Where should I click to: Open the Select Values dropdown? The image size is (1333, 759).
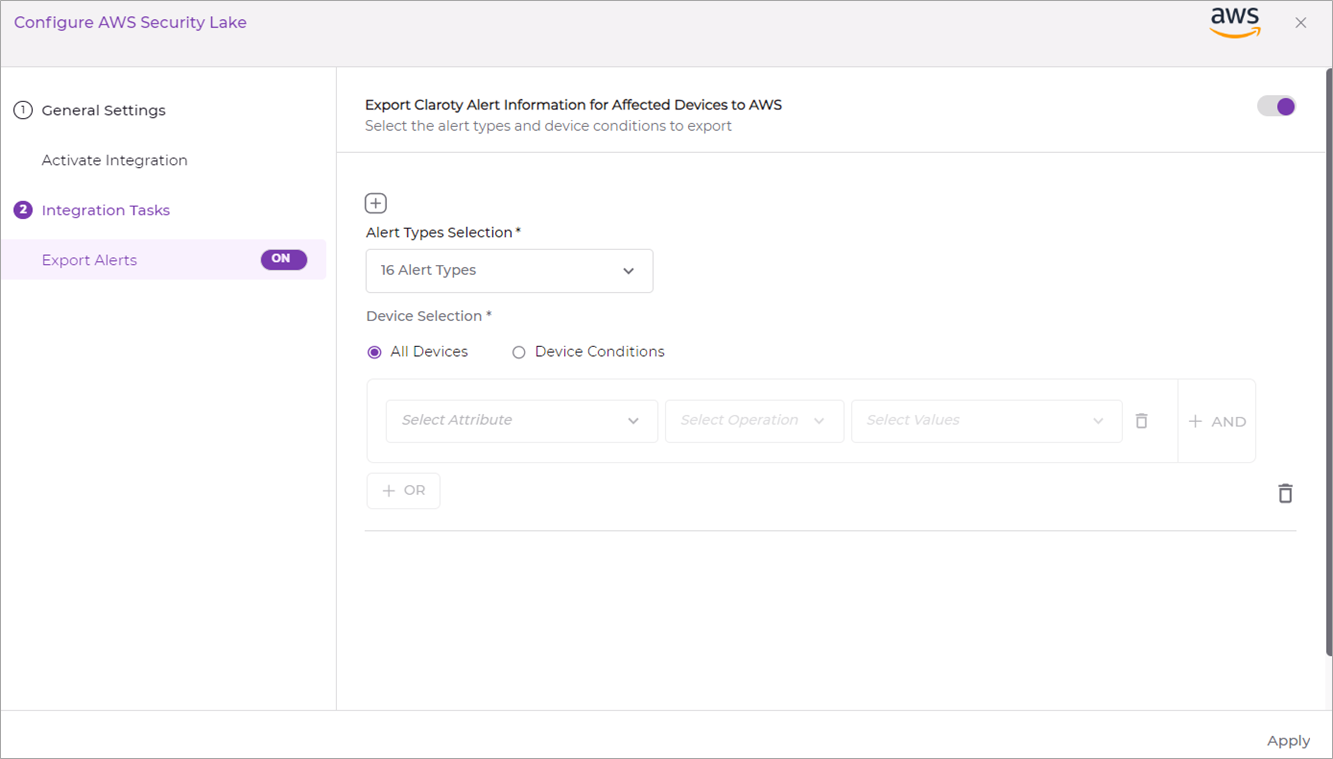pyautogui.click(x=986, y=421)
